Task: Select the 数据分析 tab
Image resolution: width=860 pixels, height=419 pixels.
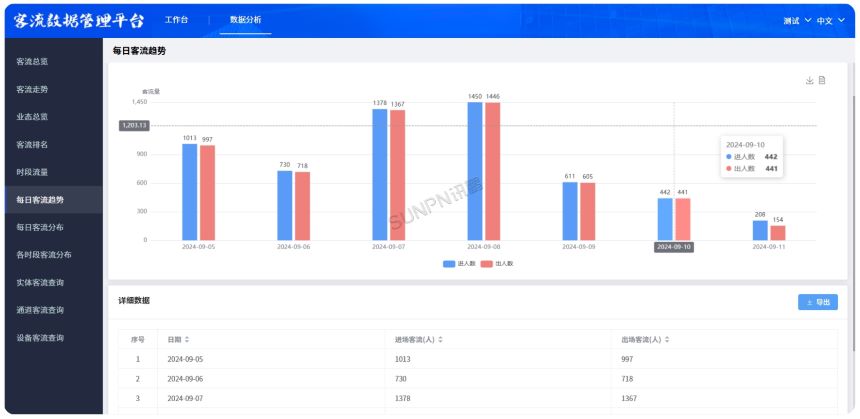Action: [245, 20]
